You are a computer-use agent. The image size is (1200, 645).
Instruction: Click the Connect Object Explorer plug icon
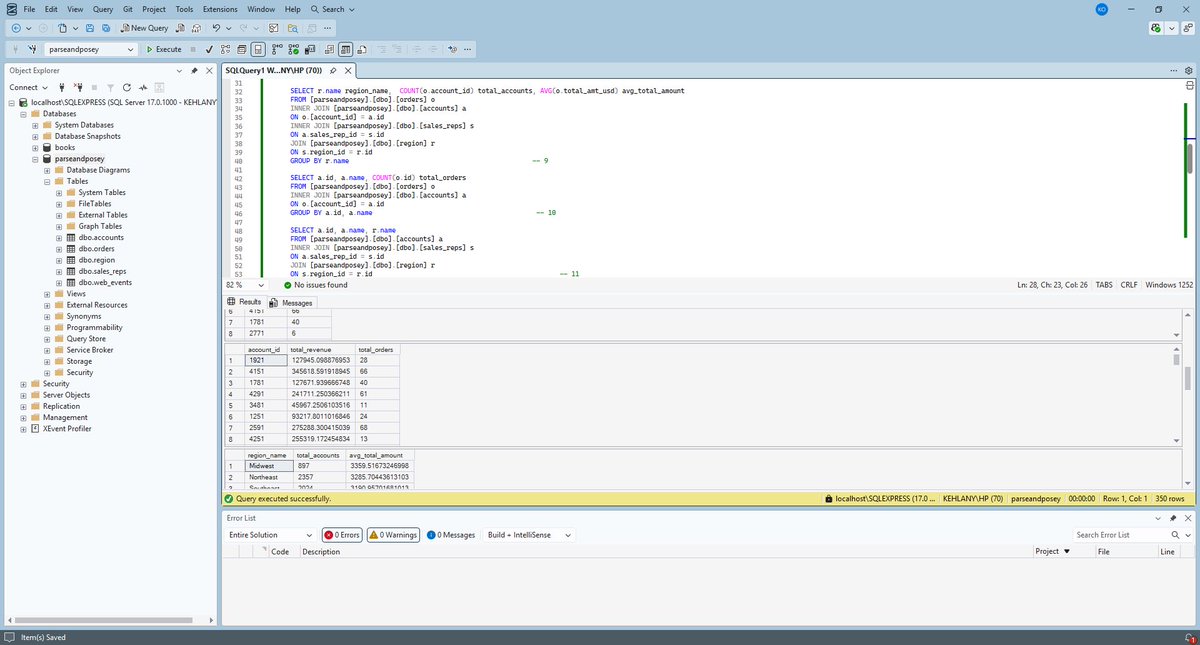point(62,87)
